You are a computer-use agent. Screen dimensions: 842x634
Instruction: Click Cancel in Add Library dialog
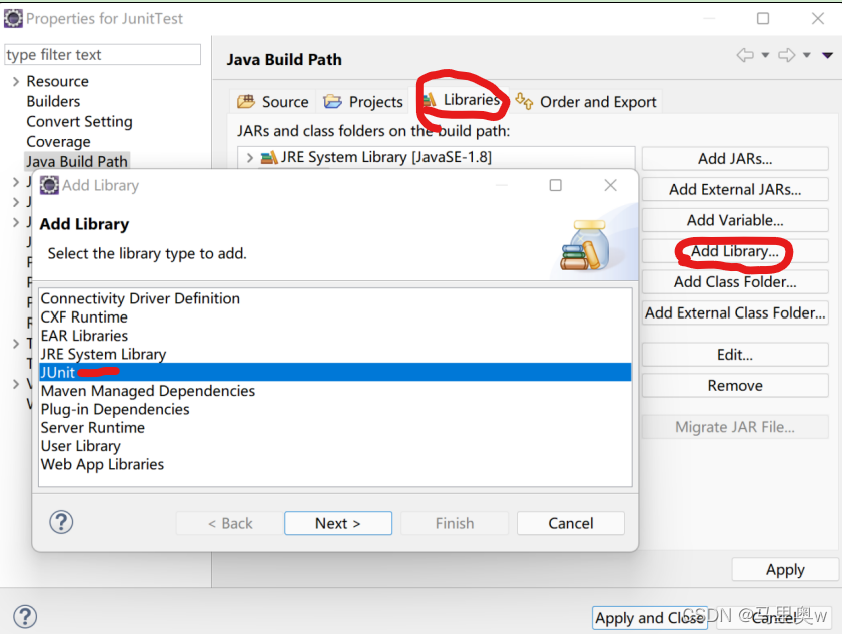pos(570,523)
